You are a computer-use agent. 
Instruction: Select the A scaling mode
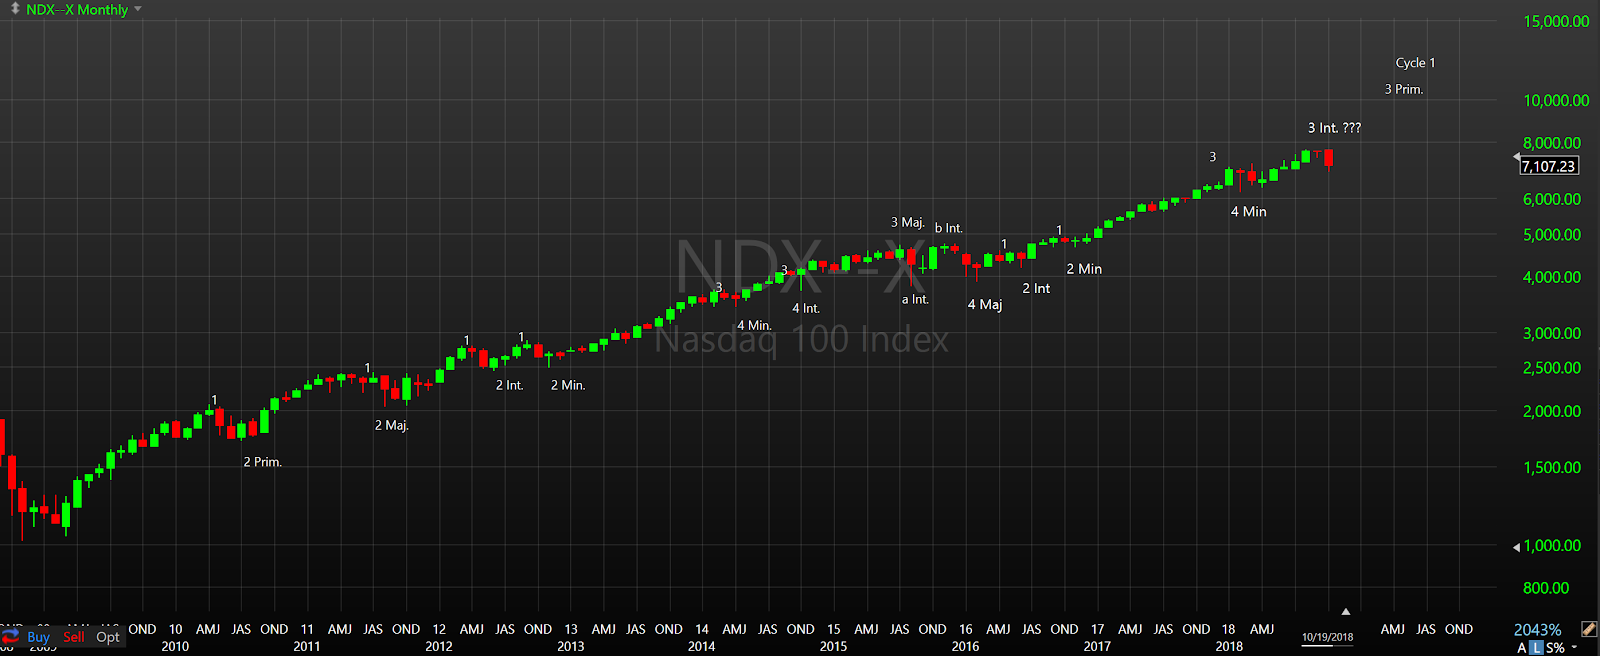tap(1522, 648)
